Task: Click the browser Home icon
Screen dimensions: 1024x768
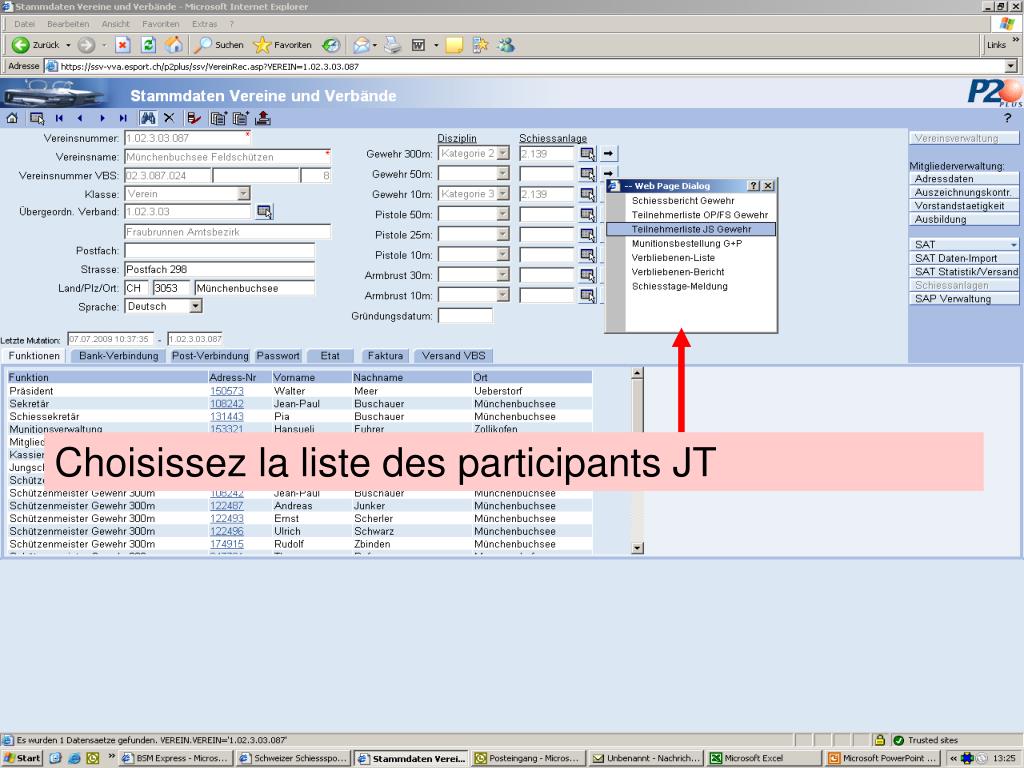Action: pyautogui.click(x=174, y=45)
